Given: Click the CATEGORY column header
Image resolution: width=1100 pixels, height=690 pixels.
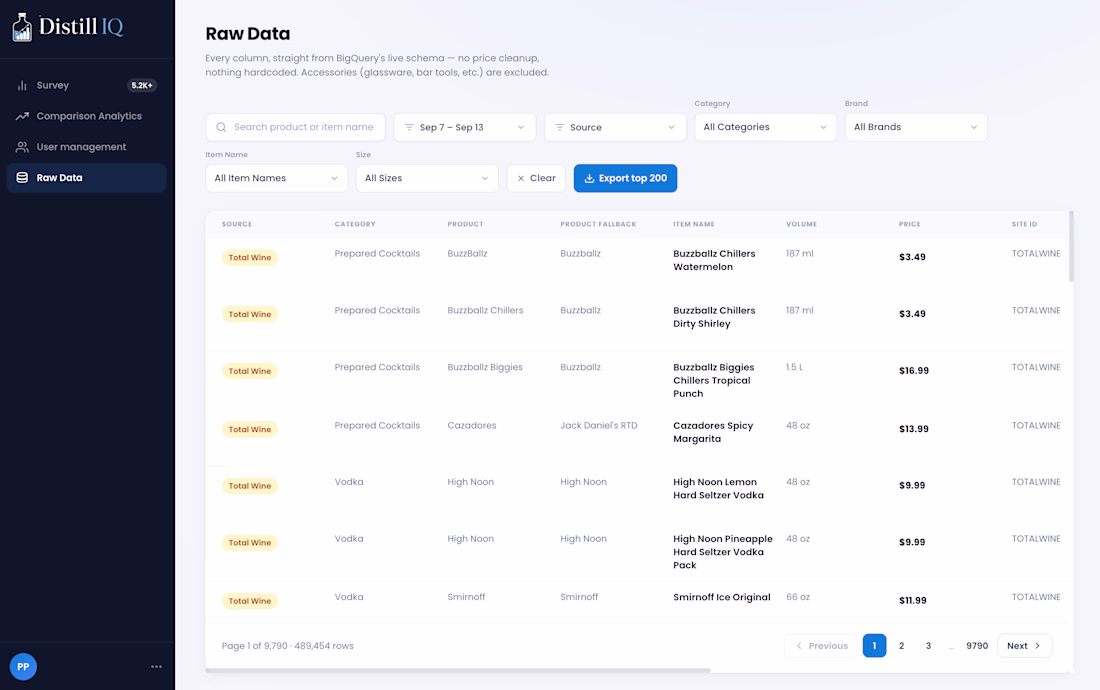Looking at the screenshot, I should [355, 224].
